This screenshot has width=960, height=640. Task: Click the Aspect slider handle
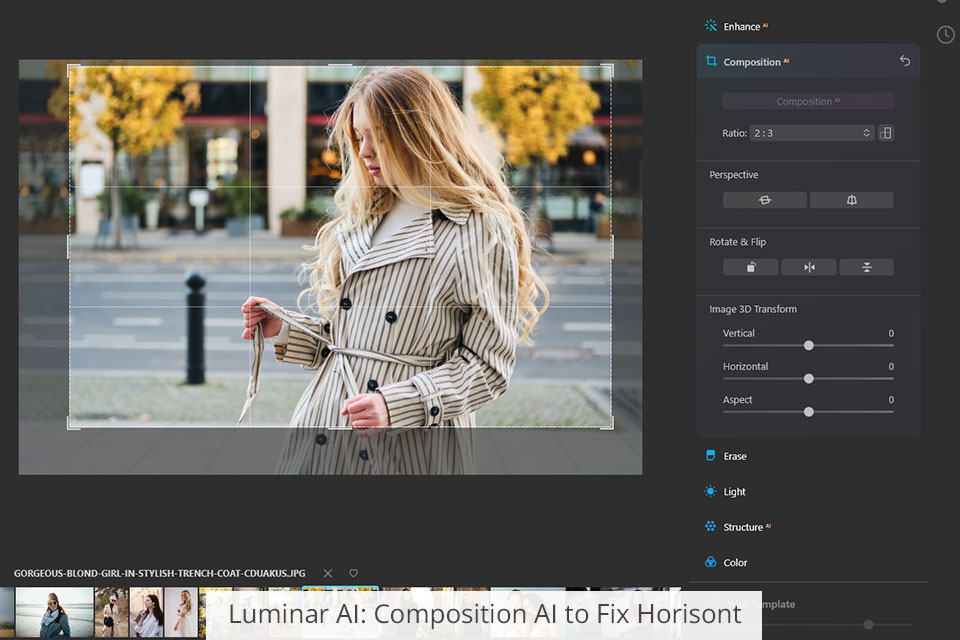(809, 412)
